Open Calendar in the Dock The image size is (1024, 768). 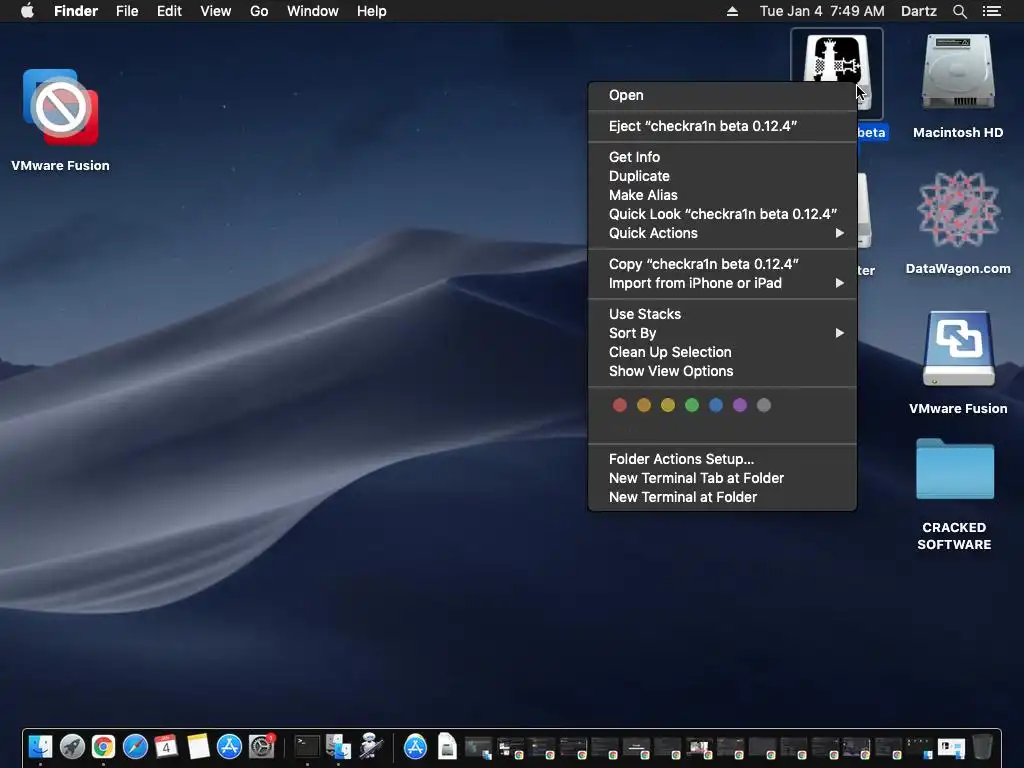[167, 746]
